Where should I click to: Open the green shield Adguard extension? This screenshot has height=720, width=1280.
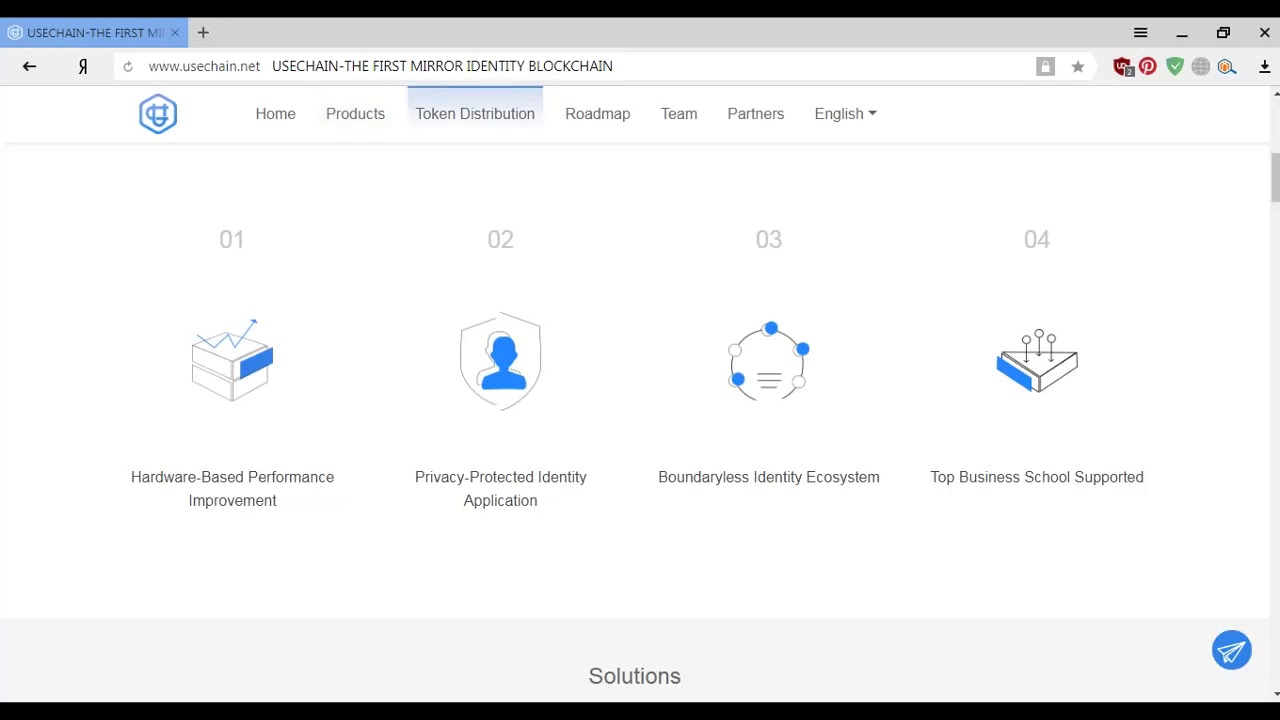1175,66
